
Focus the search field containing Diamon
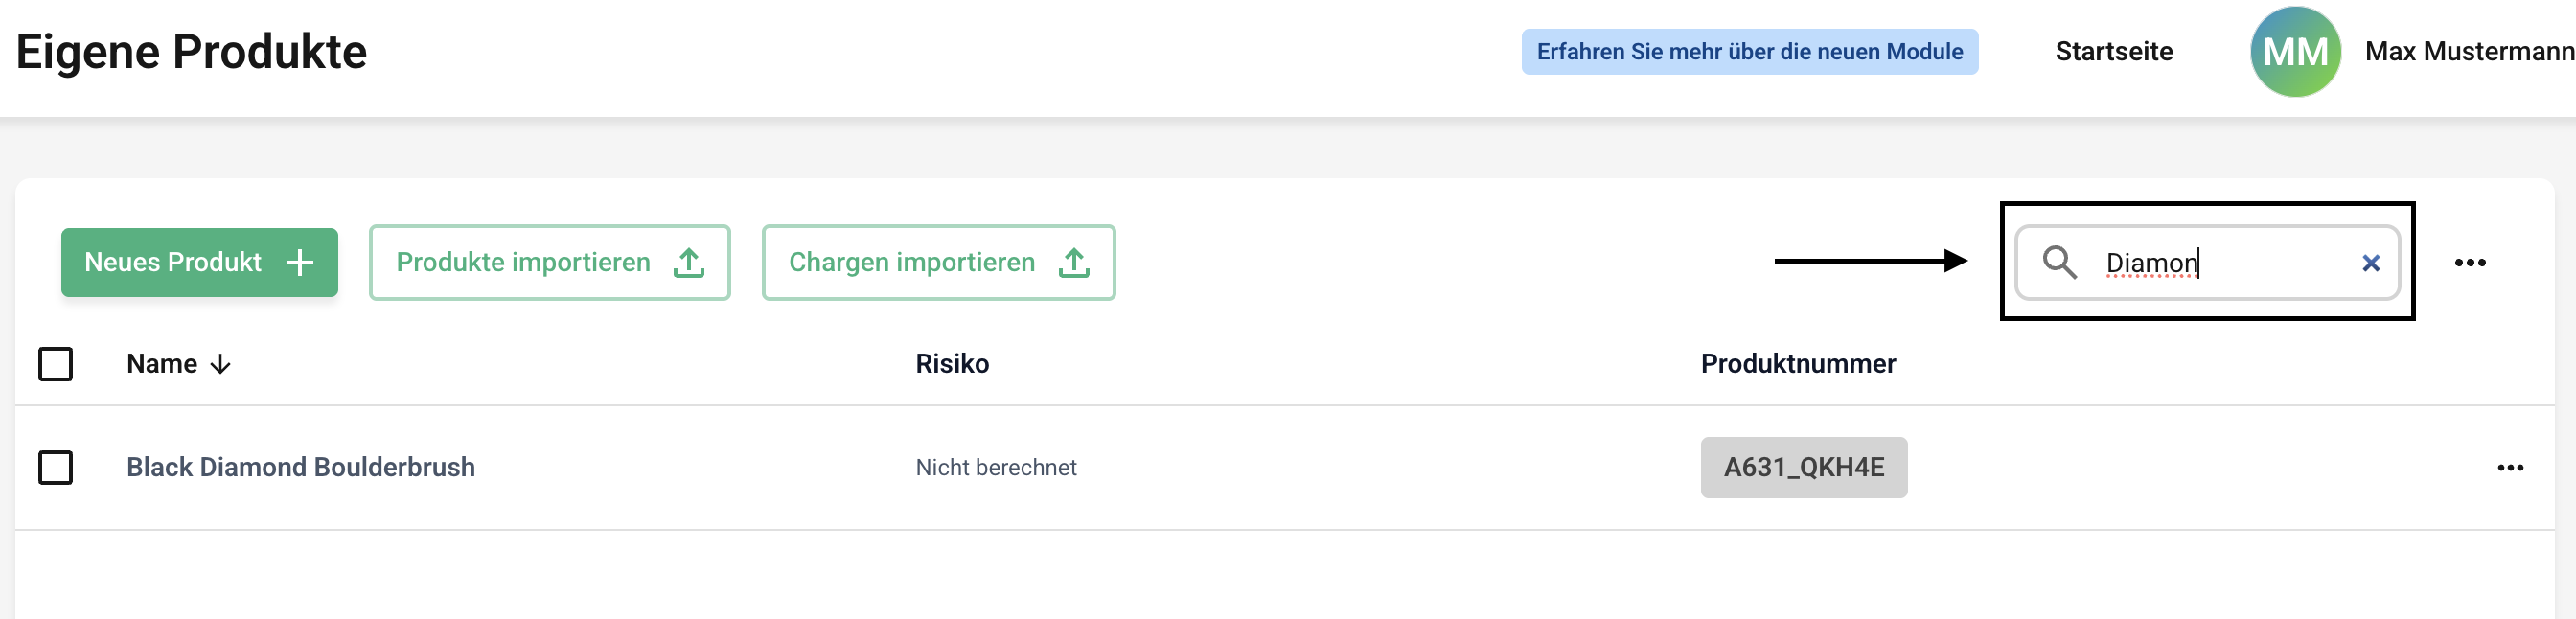coord(2220,263)
